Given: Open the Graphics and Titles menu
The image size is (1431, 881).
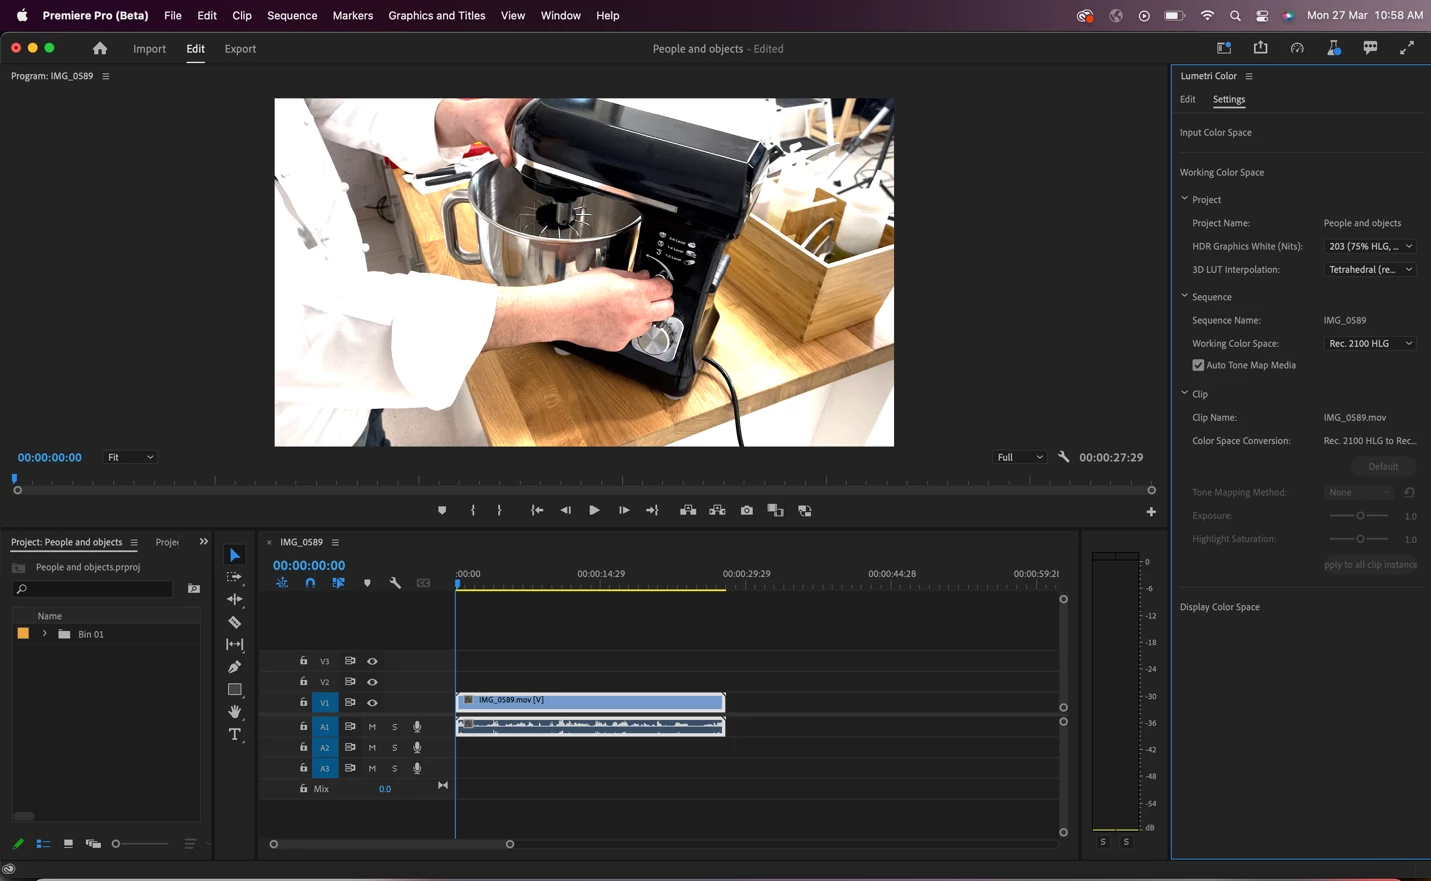Looking at the screenshot, I should [437, 16].
